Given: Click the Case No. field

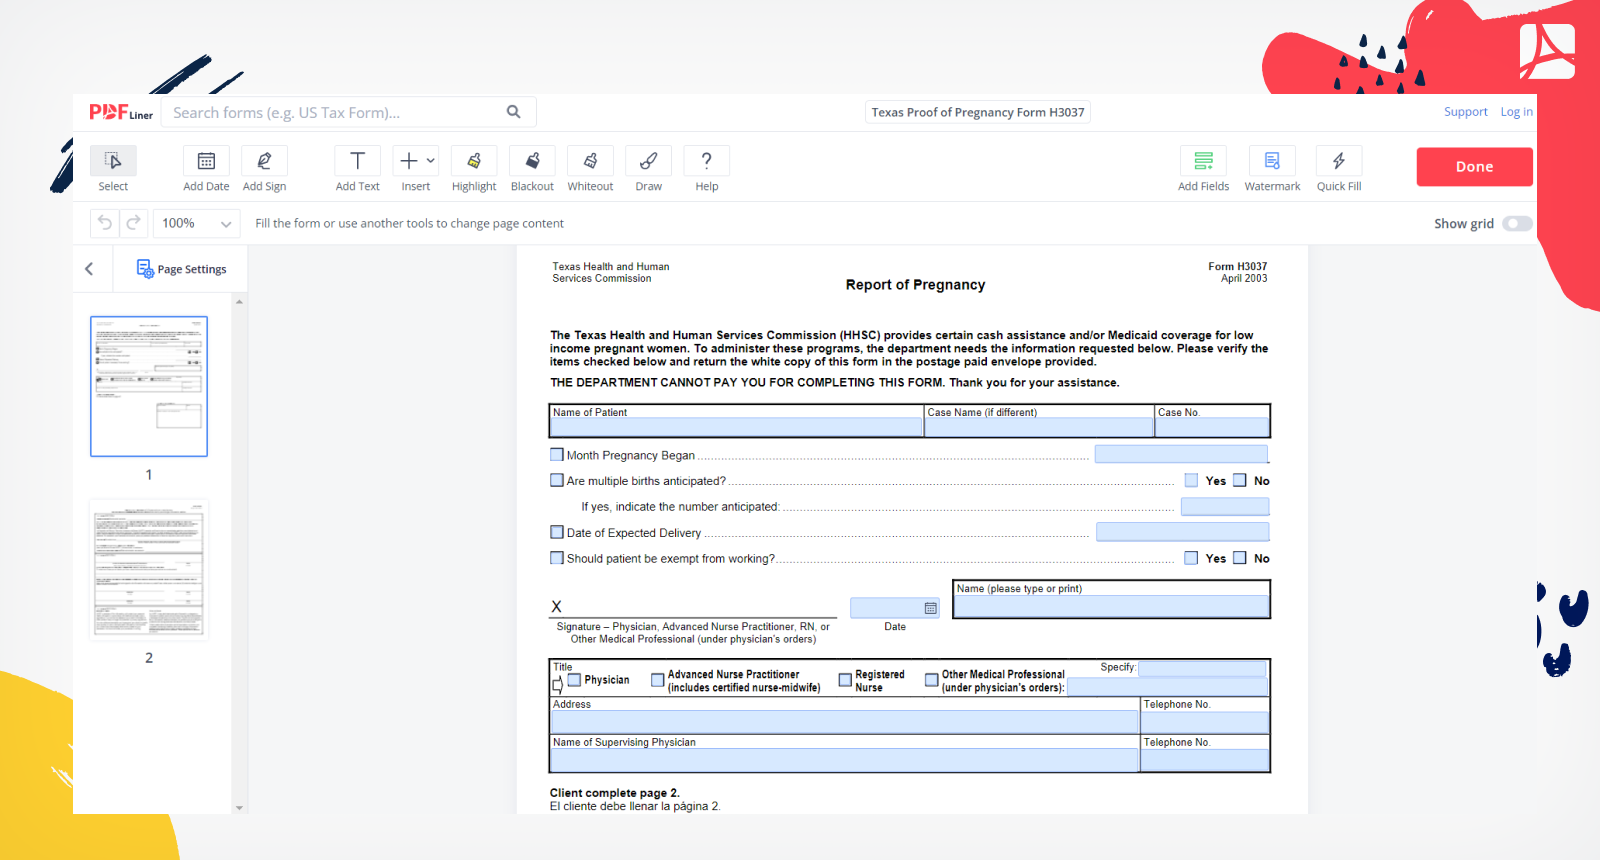Looking at the screenshot, I should coord(1212,427).
